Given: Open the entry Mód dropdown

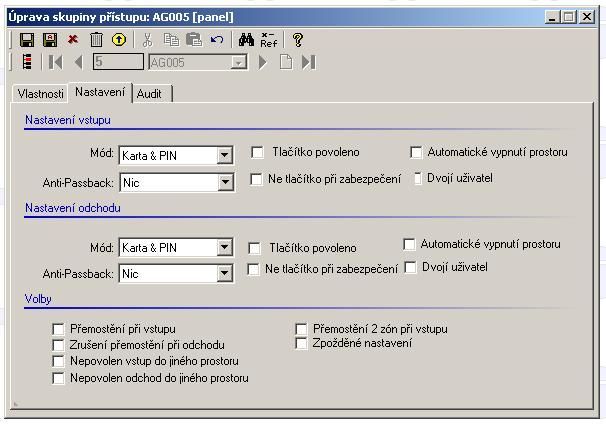Looking at the screenshot, I should pos(225,155).
